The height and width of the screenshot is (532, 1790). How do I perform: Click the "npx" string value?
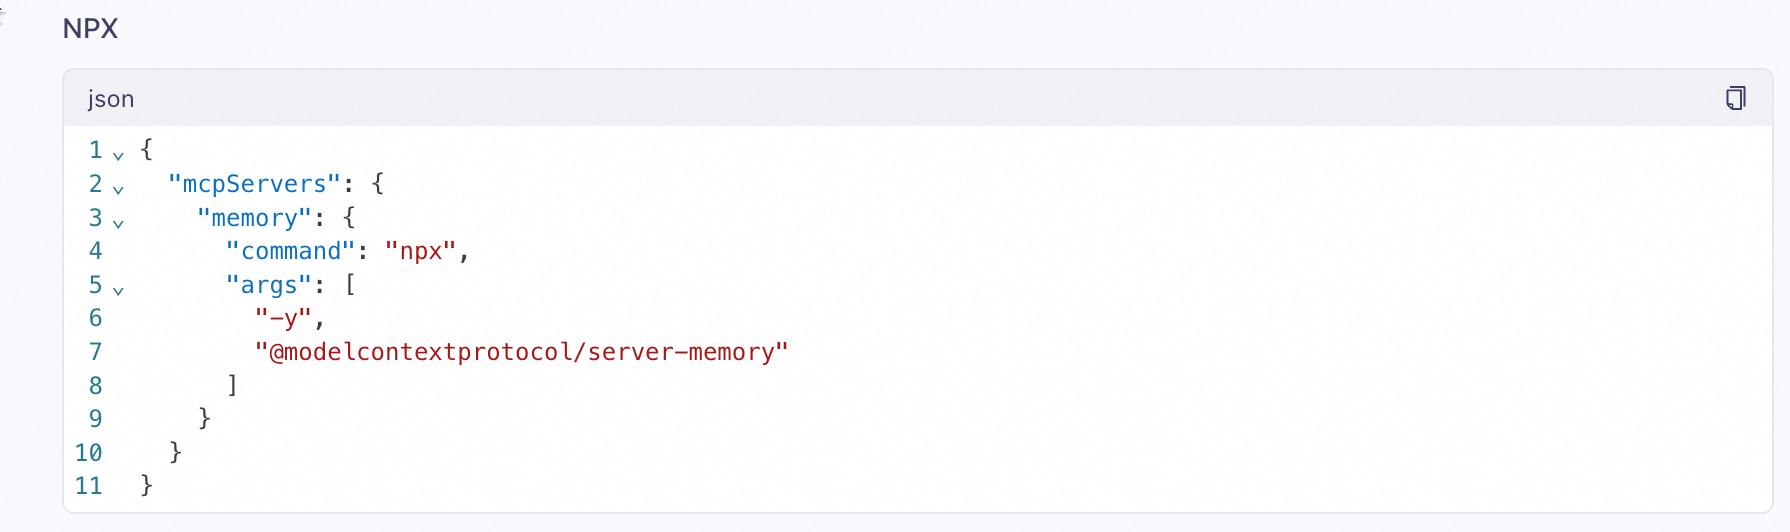(x=421, y=251)
